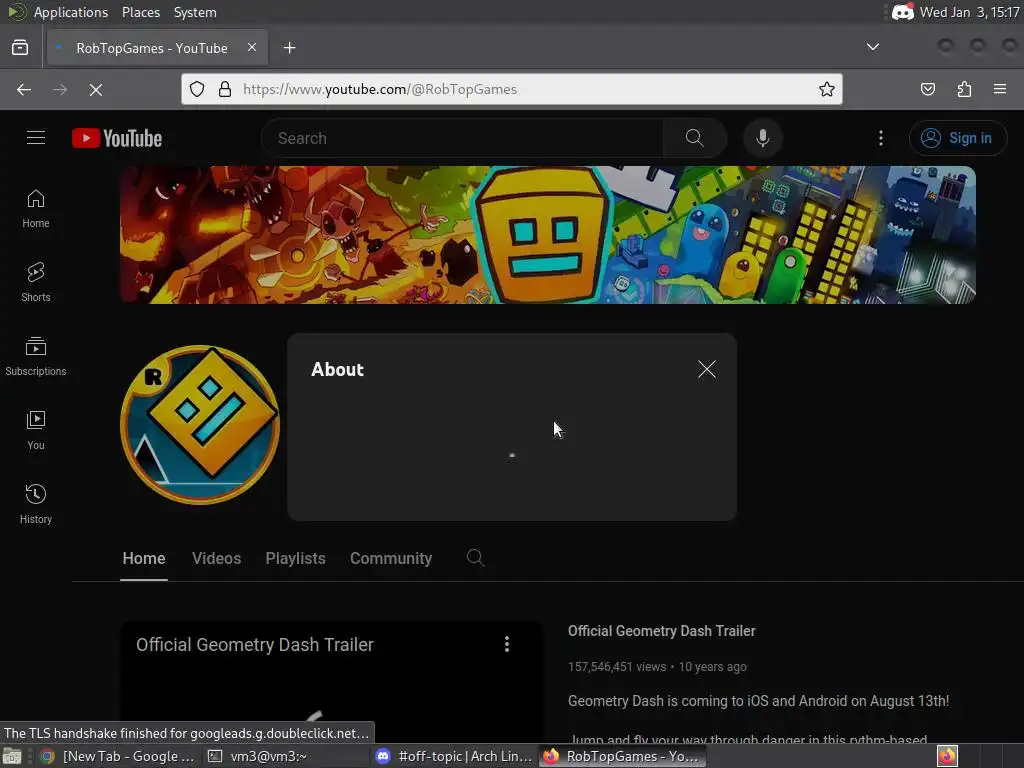Open Shorts in the sidebar
This screenshot has height=768, width=1024.
point(36,283)
